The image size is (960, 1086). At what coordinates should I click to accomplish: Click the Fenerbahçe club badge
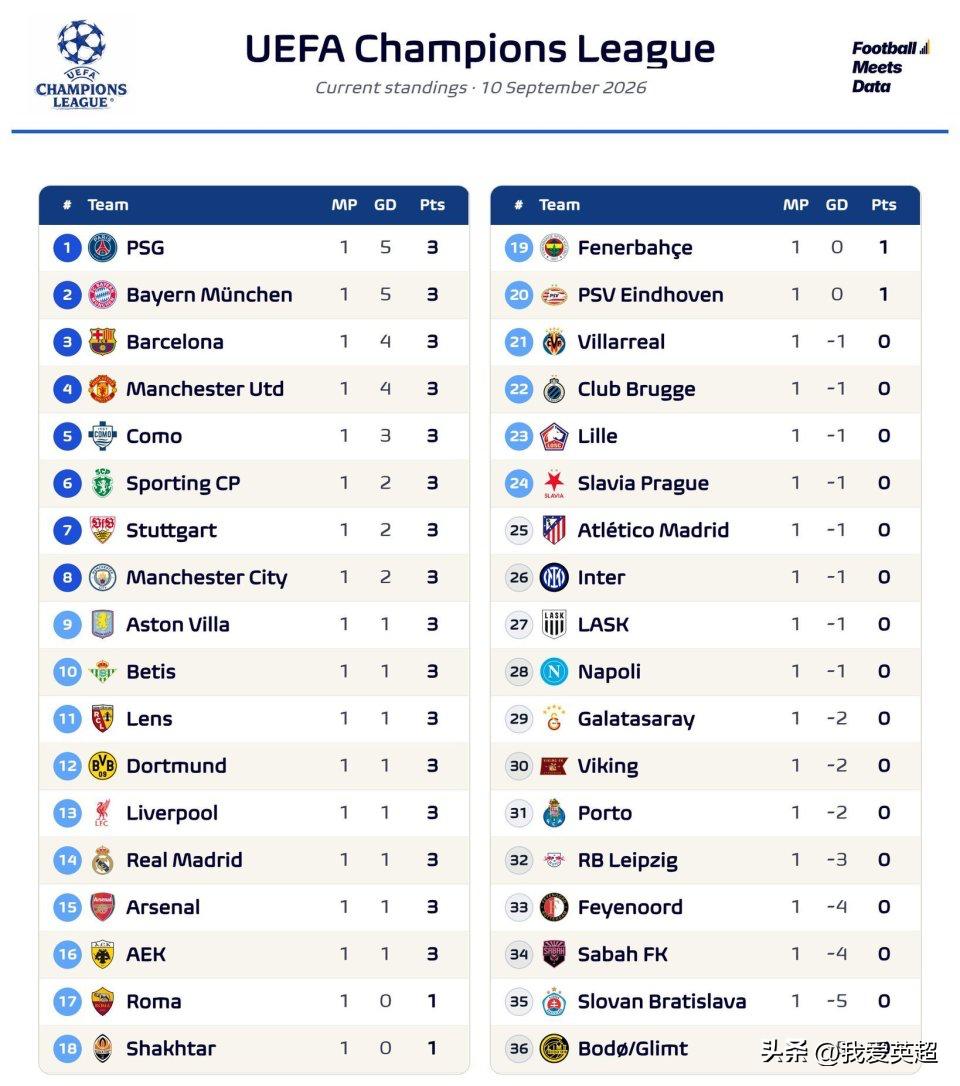click(x=554, y=247)
